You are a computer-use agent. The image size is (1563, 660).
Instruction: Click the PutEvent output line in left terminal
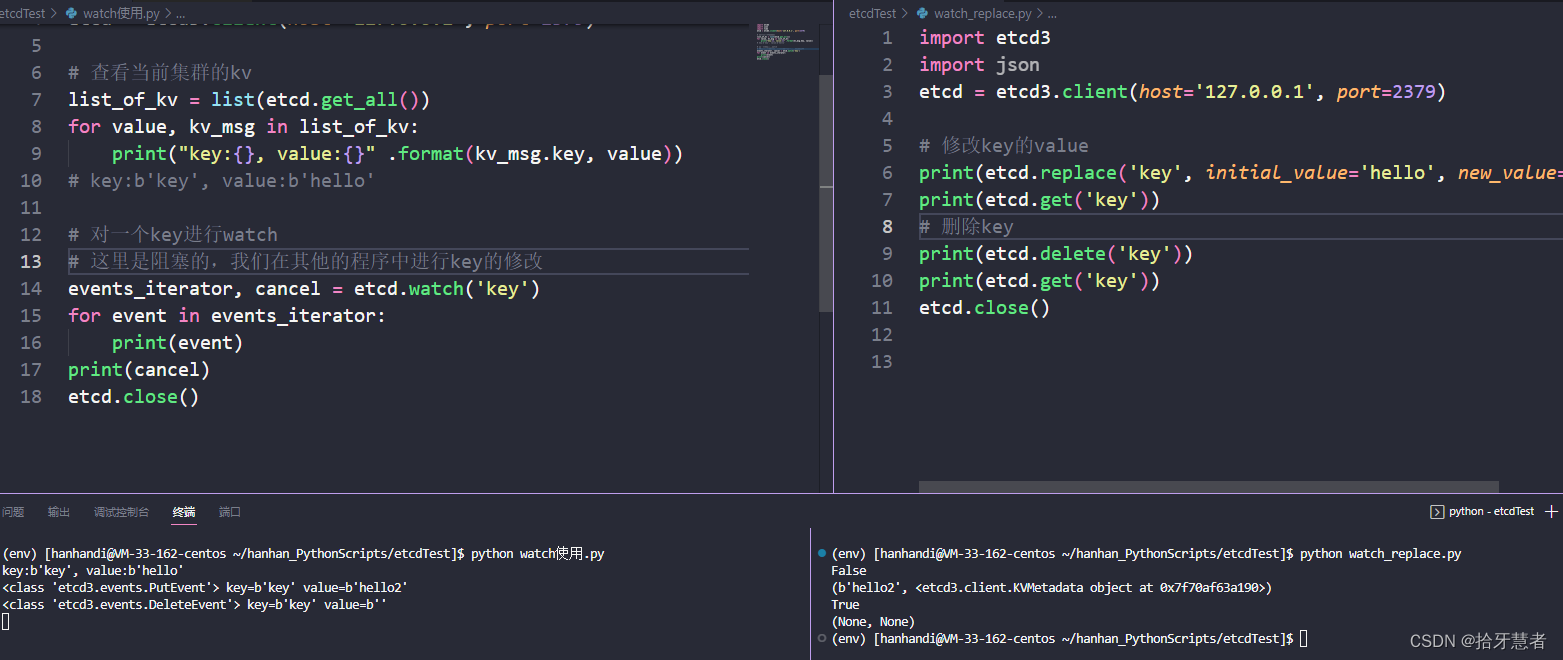click(205, 587)
